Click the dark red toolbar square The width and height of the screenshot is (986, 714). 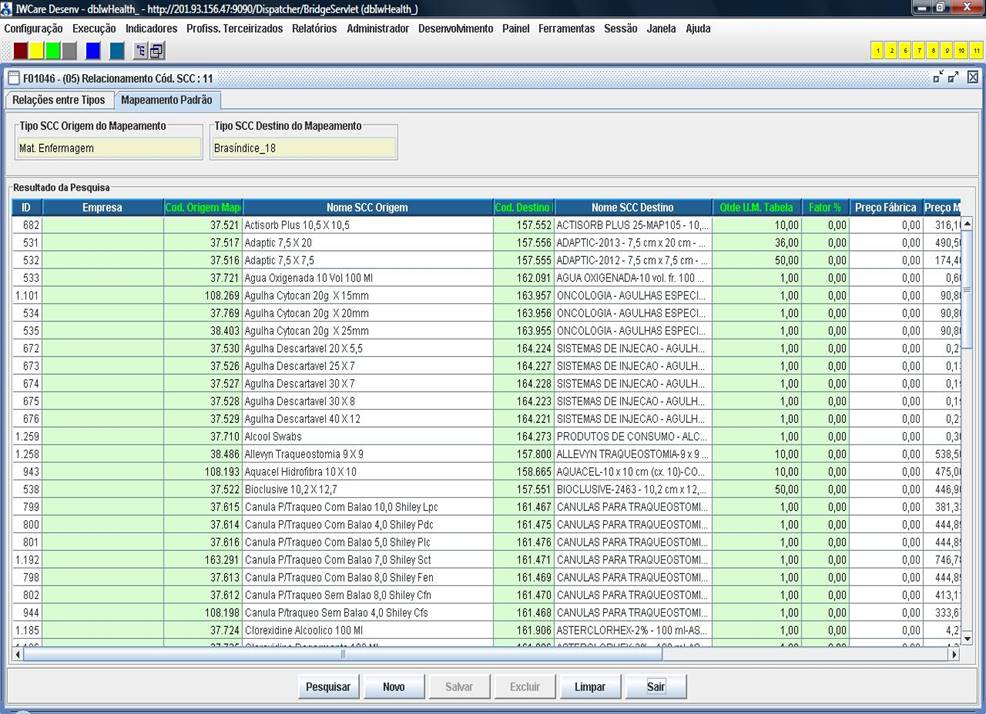point(21,51)
